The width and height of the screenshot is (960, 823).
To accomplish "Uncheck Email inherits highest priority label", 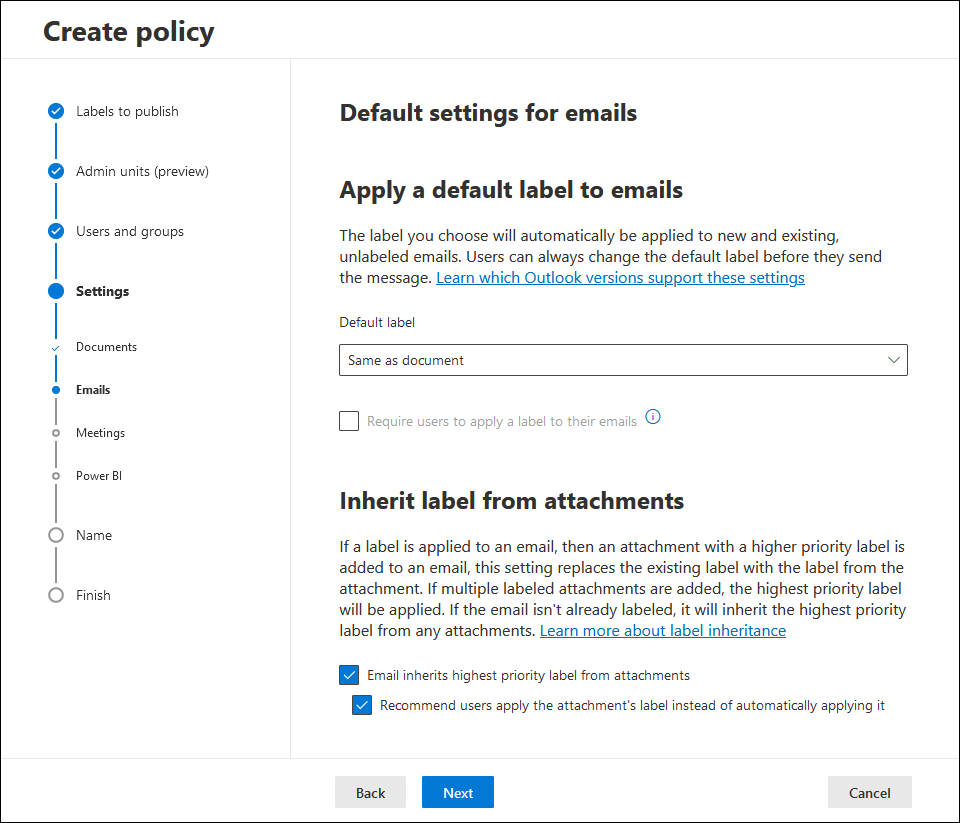I will pos(349,675).
